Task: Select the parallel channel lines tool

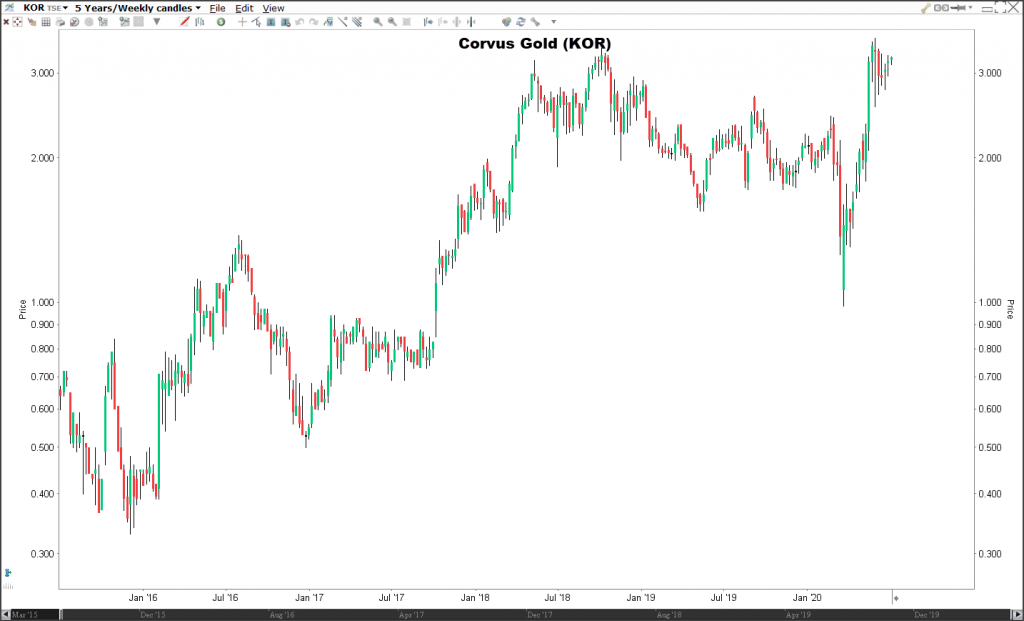Action: coord(357,22)
